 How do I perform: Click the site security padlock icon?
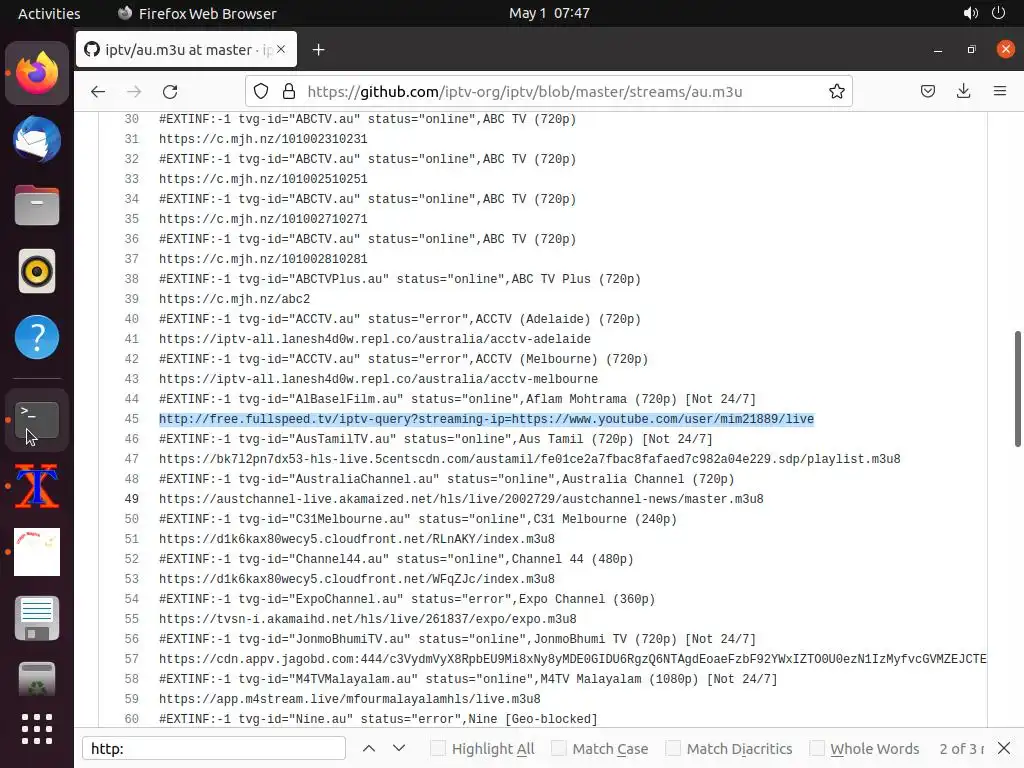(289, 91)
